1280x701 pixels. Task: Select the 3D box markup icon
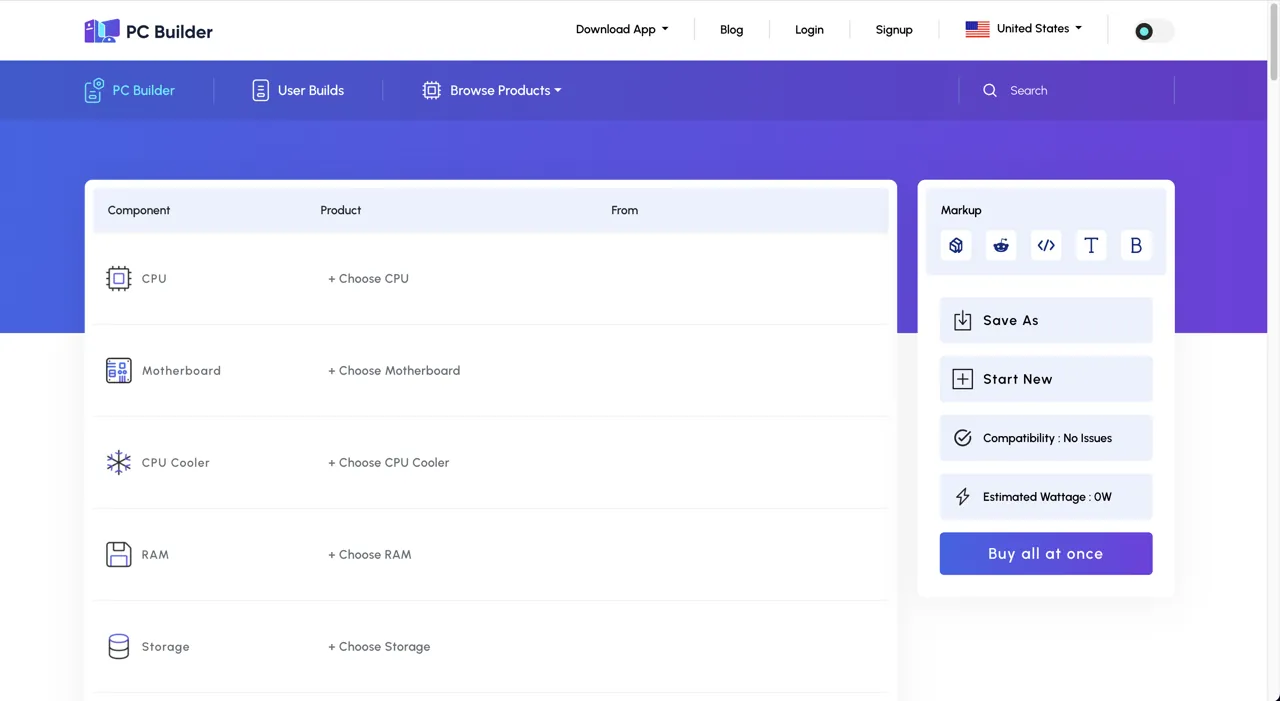click(x=956, y=245)
